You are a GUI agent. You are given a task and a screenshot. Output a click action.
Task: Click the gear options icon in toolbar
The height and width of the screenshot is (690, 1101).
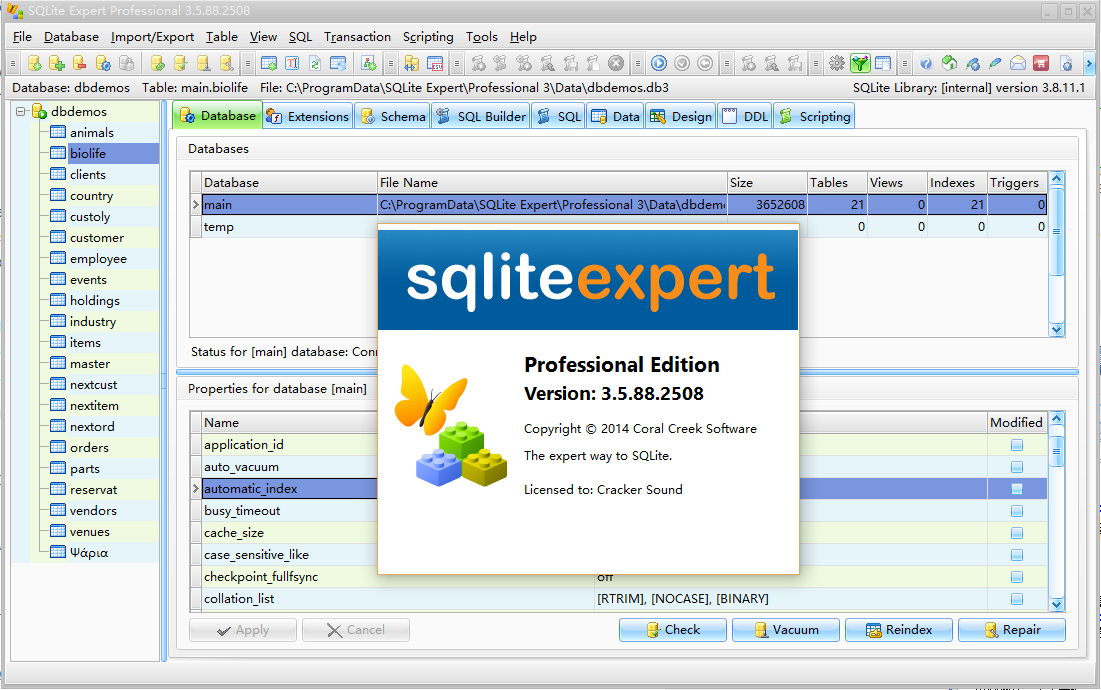point(837,63)
